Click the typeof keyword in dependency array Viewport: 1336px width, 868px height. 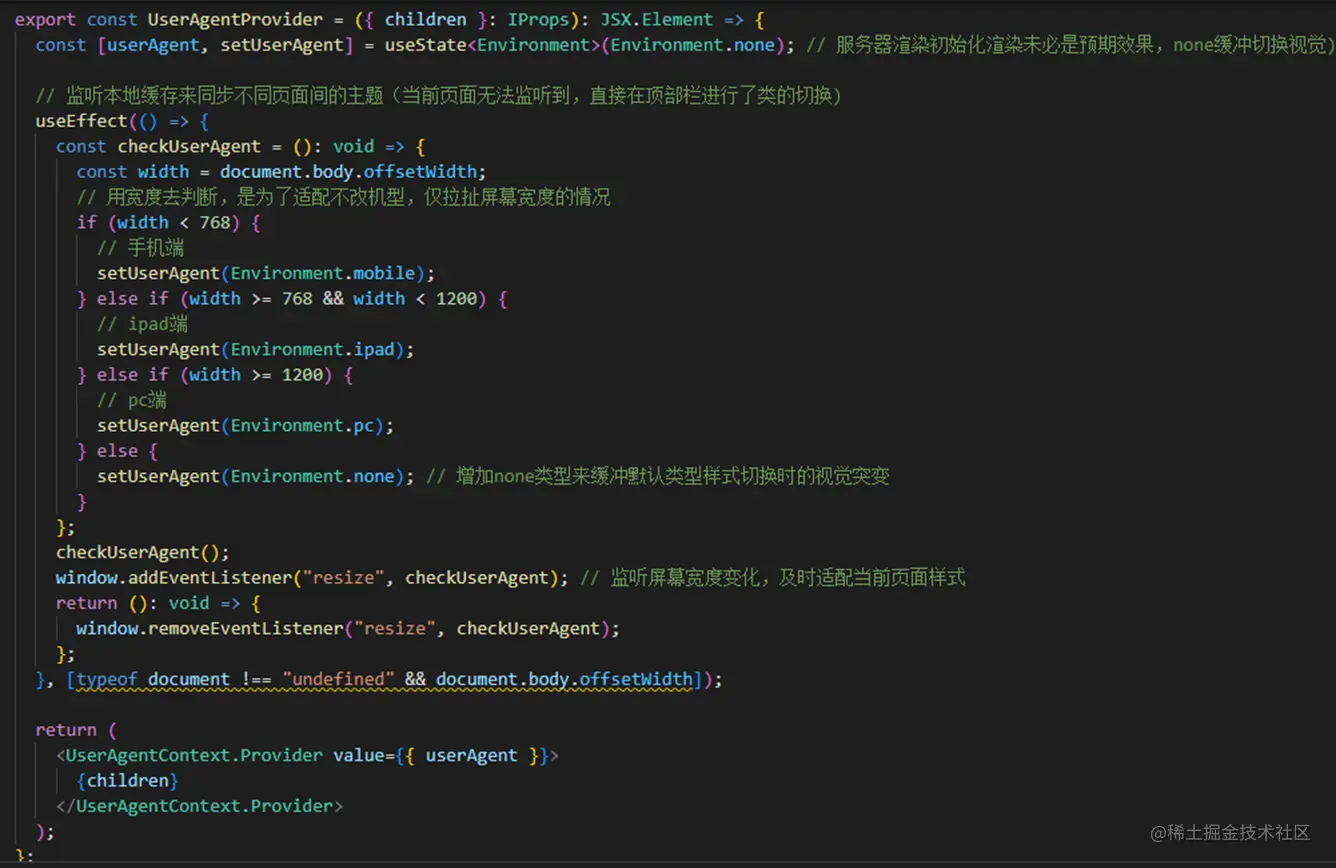[x=107, y=679]
